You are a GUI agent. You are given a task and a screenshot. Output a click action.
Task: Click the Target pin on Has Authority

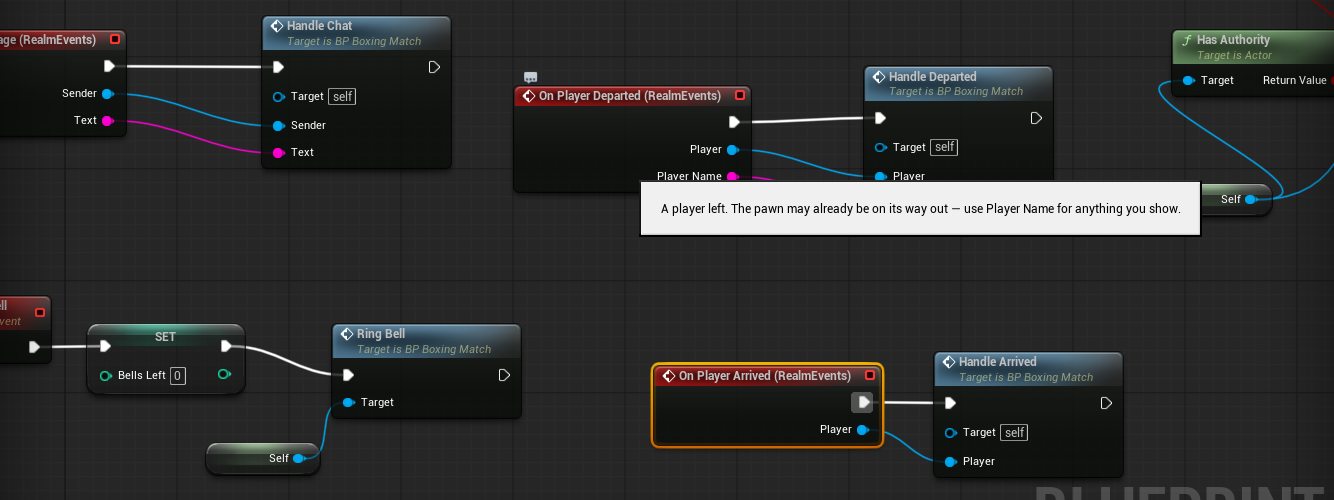pos(1188,80)
